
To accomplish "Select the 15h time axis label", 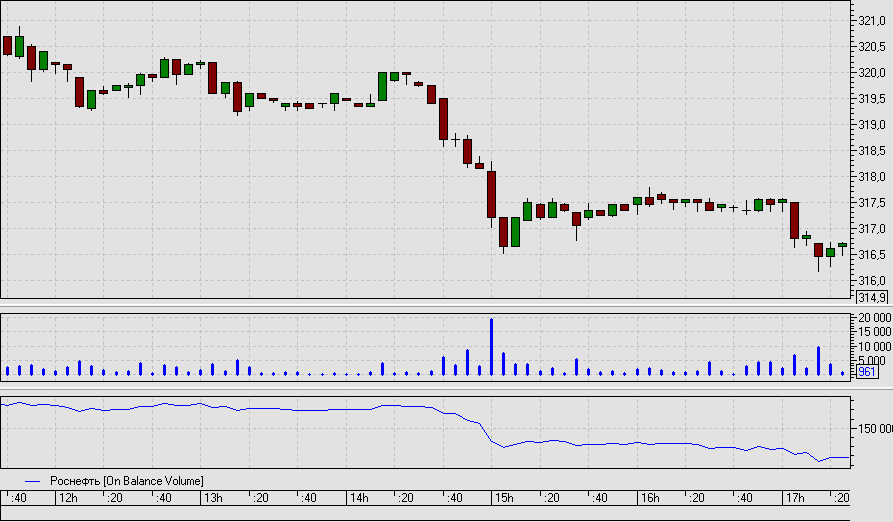I will point(504,498).
